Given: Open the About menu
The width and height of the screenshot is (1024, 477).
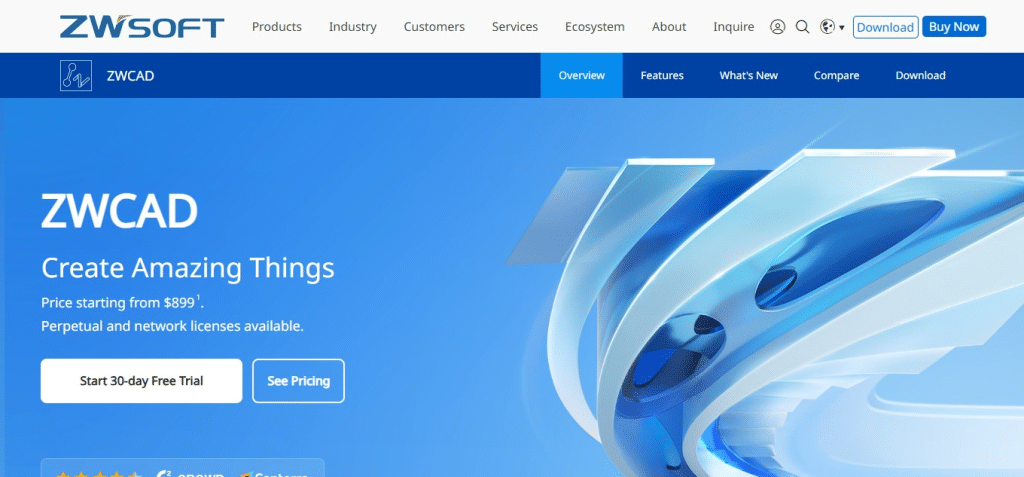Looking at the screenshot, I should coord(669,27).
